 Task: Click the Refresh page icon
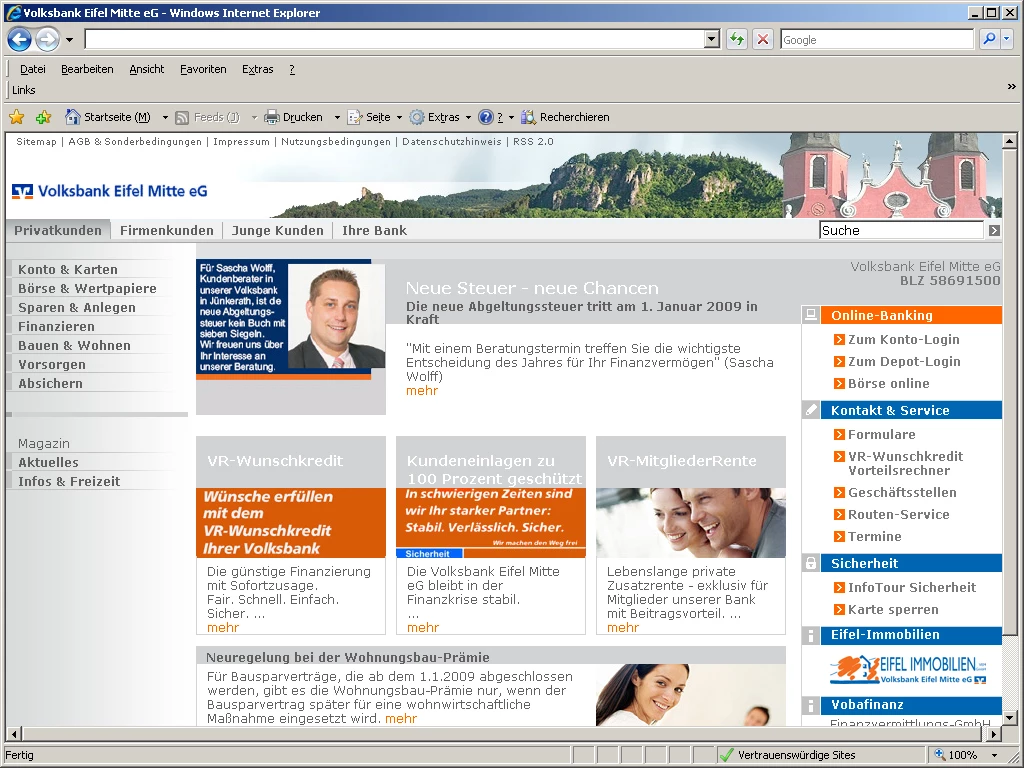point(737,39)
